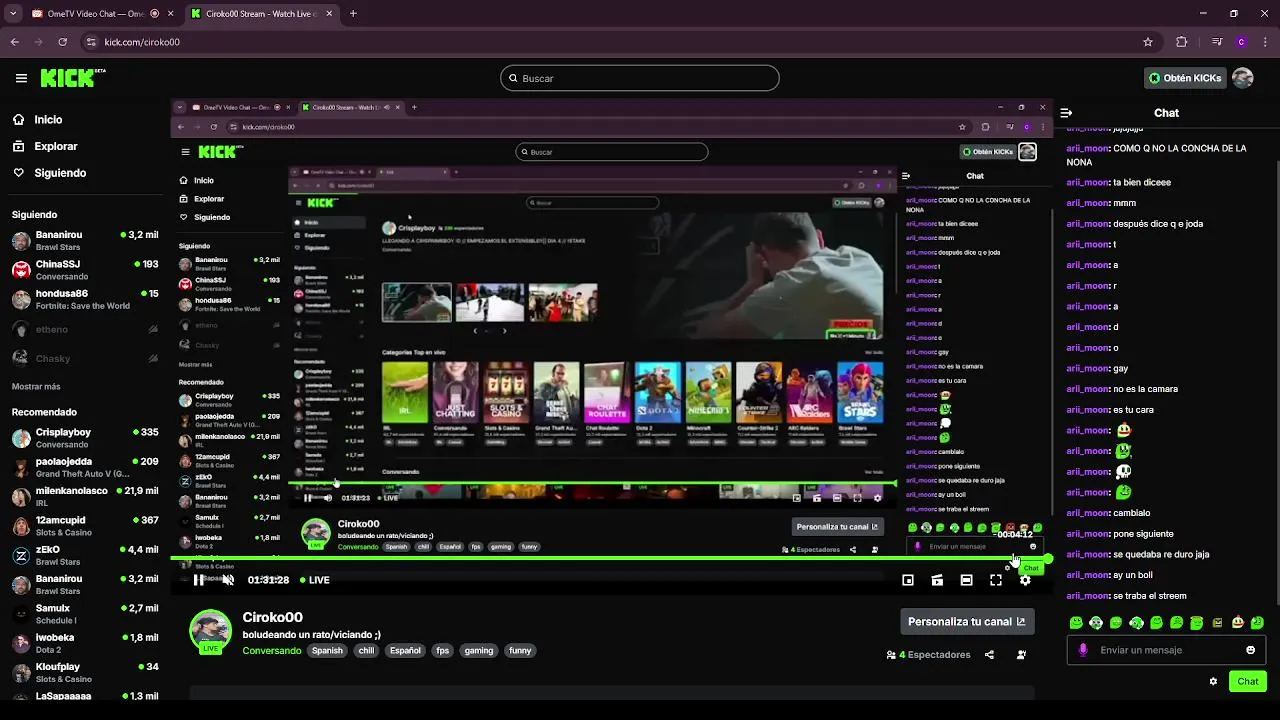Screen dimensions: 1280x720
Task: Bookmark this page with star icon
Action: [1148, 42]
